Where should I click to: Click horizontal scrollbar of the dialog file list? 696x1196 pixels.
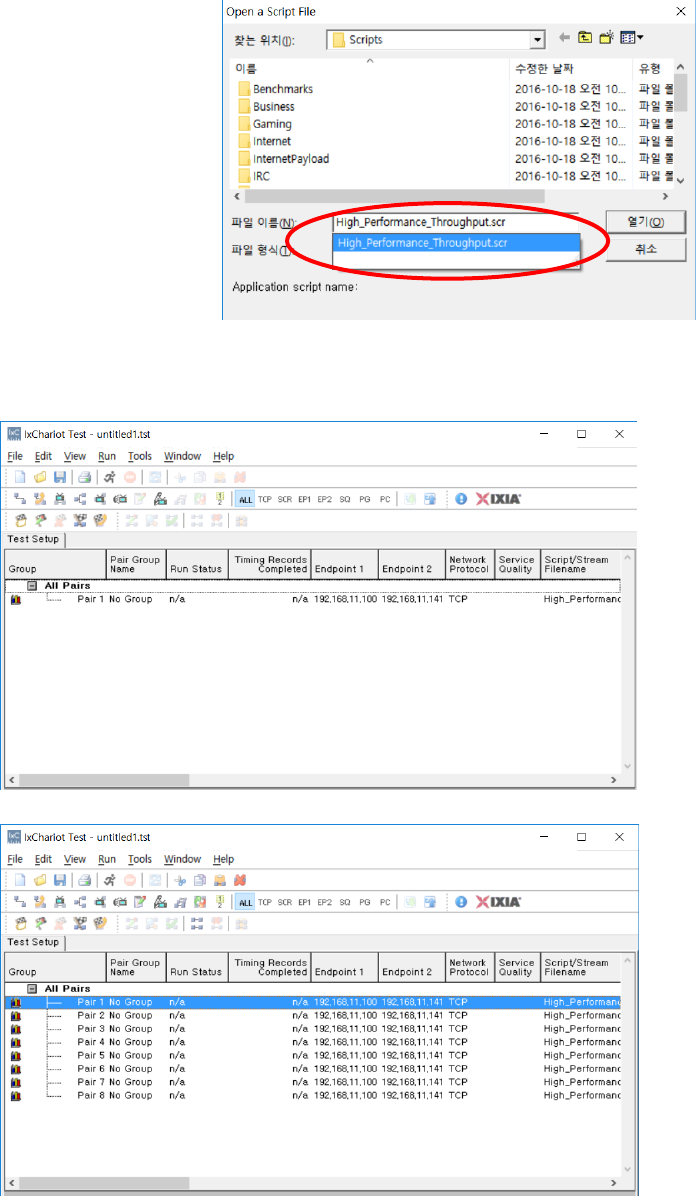pos(394,196)
